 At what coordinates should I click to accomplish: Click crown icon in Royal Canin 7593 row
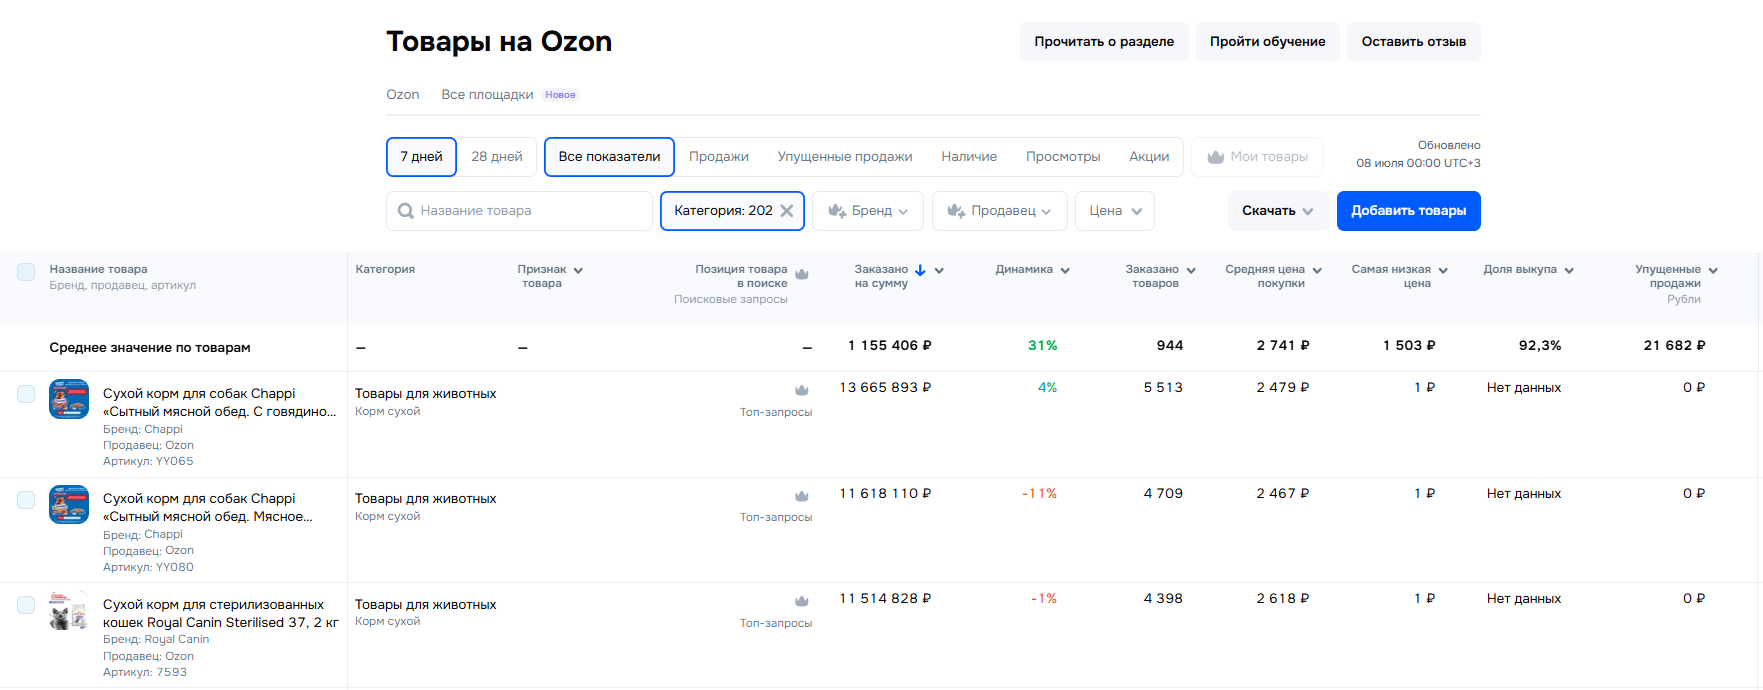(x=802, y=601)
